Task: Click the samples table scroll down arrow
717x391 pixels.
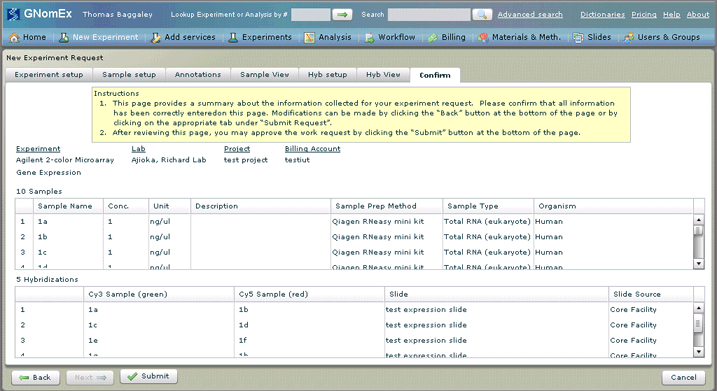Action: tap(698, 263)
